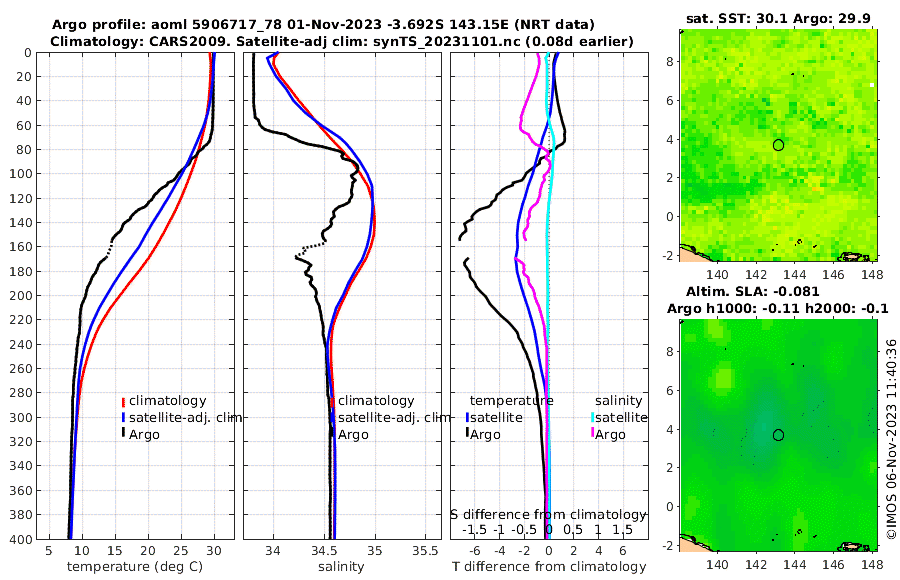The width and height of the screenshot is (900, 580).
Task: Click the Climatology CARS2009 subtitle line
Action: click(342, 41)
